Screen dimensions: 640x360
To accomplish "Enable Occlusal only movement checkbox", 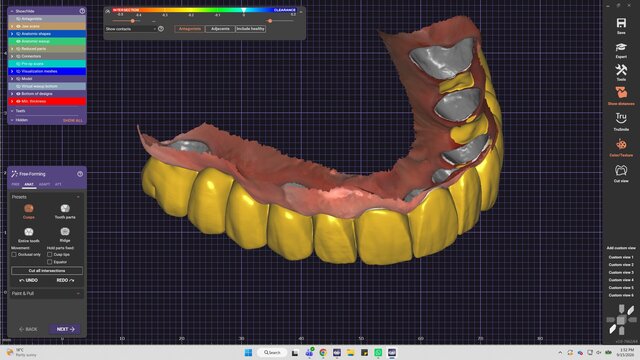I will pyautogui.click(x=14, y=254).
